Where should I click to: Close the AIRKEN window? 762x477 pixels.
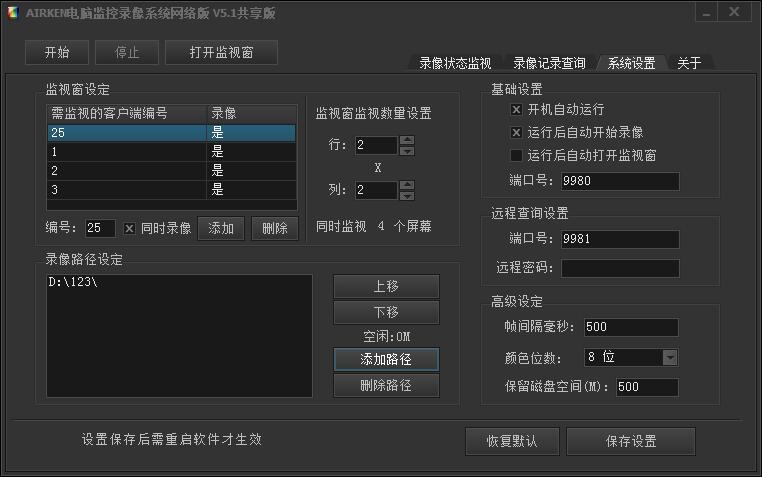(734, 12)
